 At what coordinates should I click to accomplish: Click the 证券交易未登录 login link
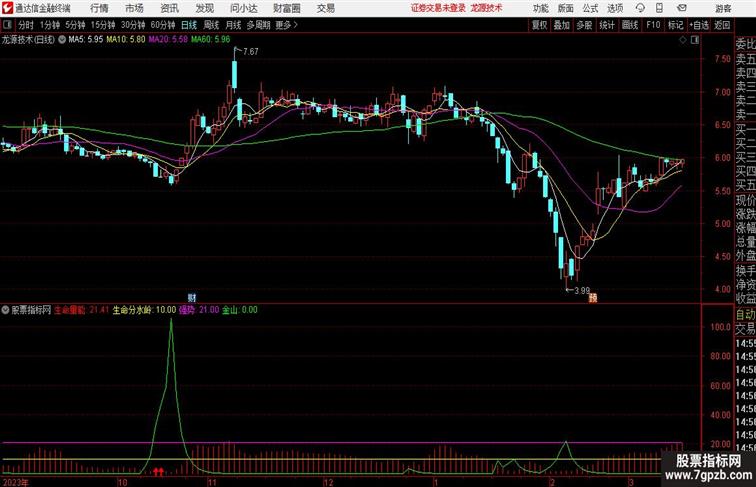[438, 8]
